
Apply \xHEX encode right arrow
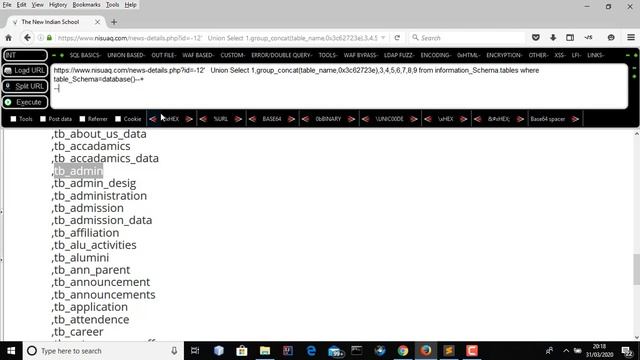[463, 119]
